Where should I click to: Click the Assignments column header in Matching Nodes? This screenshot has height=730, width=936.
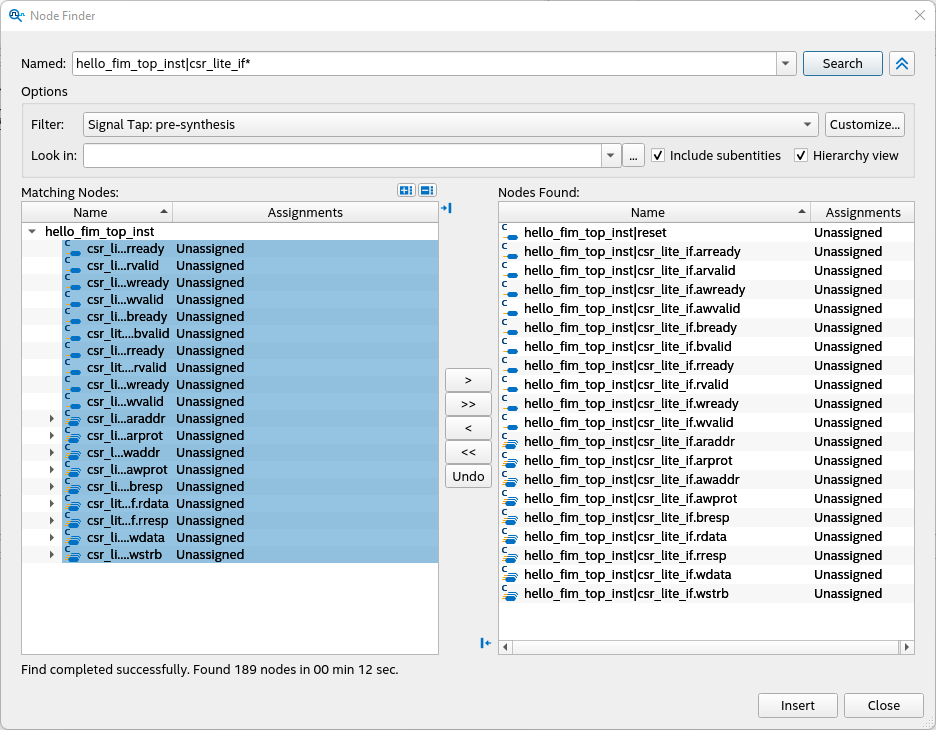point(305,212)
